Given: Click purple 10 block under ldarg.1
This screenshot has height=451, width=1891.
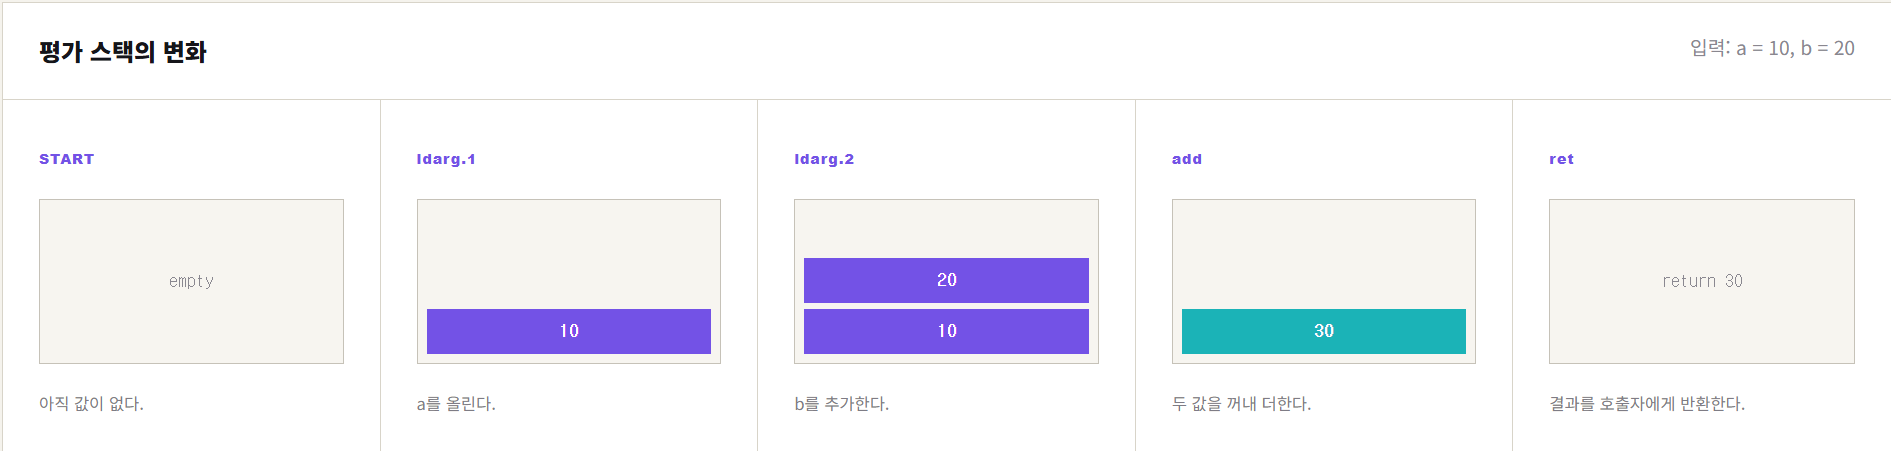Looking at the screenshot, I should [x=569, y=331].
